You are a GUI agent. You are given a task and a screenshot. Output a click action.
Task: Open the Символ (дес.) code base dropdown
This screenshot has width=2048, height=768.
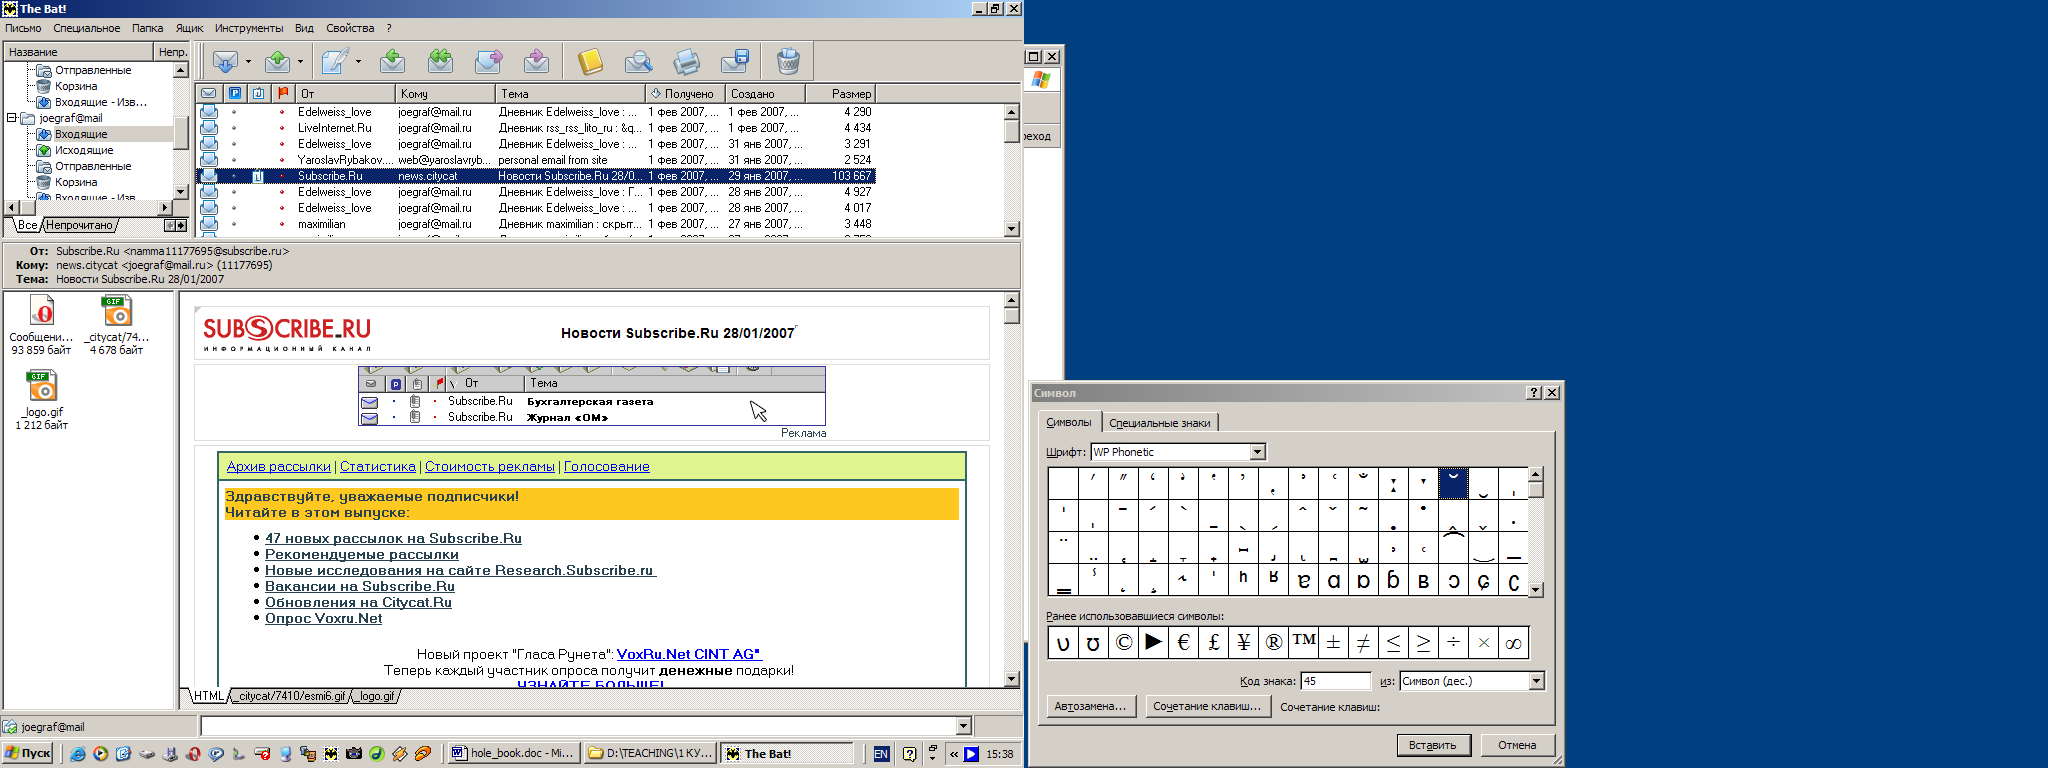coord(1536,681)
